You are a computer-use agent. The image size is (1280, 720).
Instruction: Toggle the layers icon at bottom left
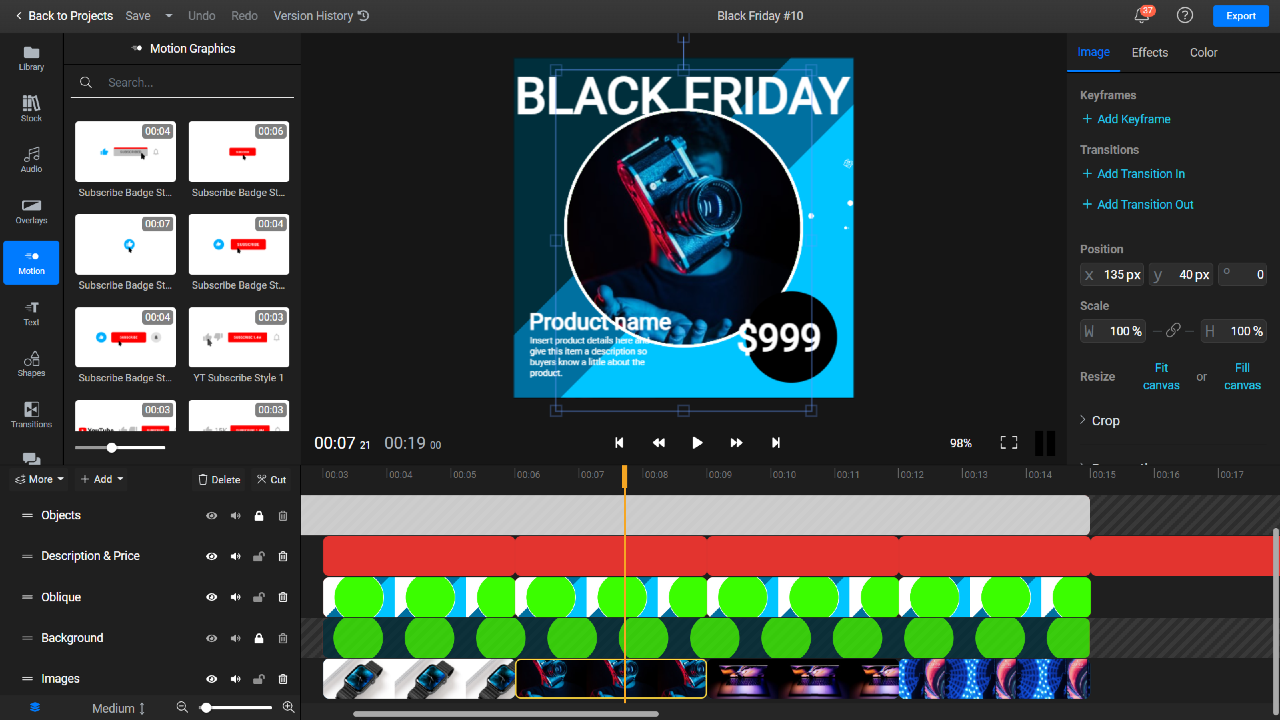35,707
